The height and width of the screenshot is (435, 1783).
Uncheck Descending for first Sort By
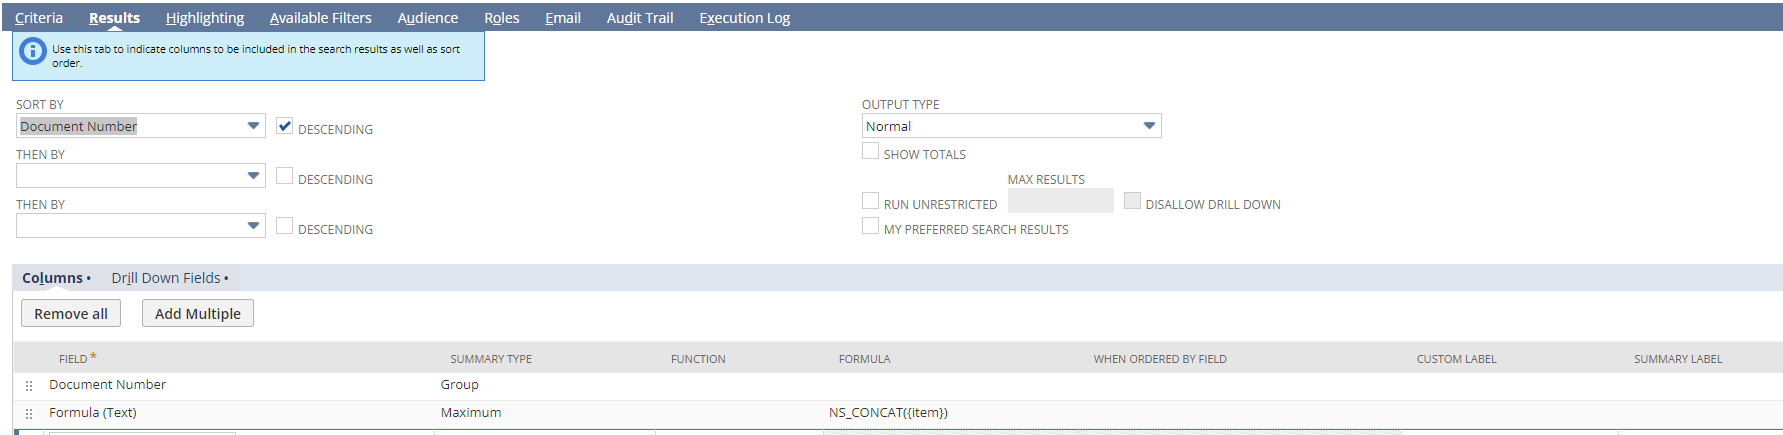click(285, 126)
